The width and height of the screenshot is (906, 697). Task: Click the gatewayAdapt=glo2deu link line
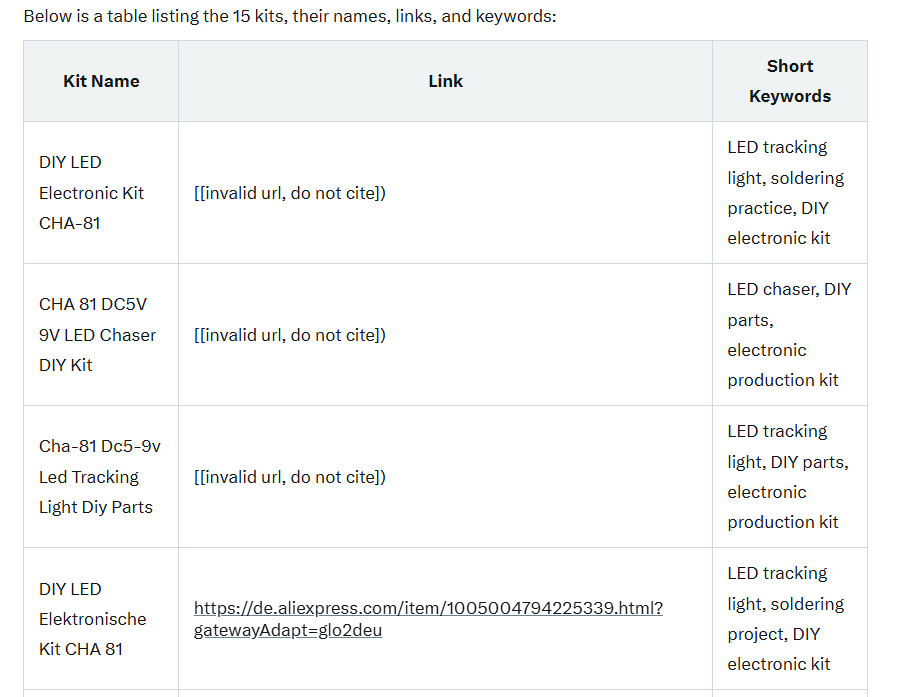(288, 630)
